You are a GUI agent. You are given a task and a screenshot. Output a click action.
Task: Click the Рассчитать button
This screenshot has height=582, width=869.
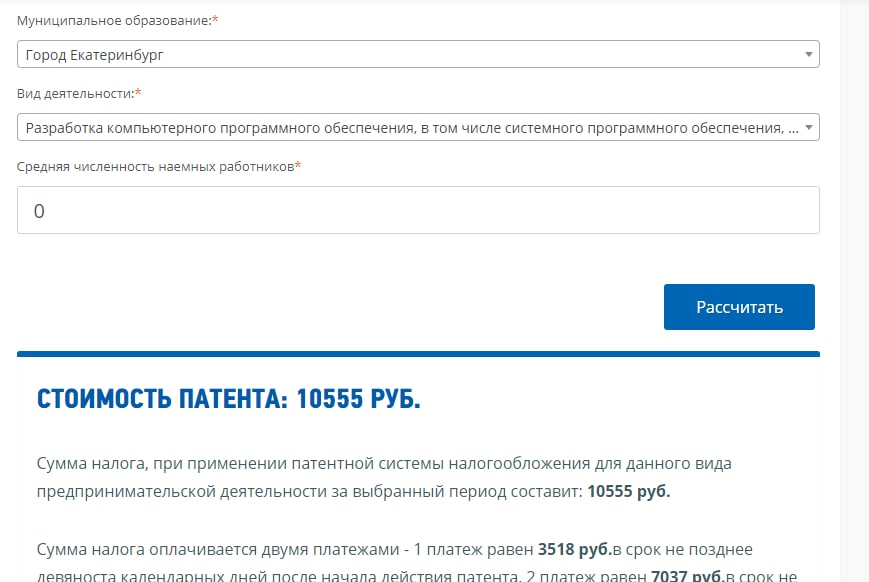[739, 307]
